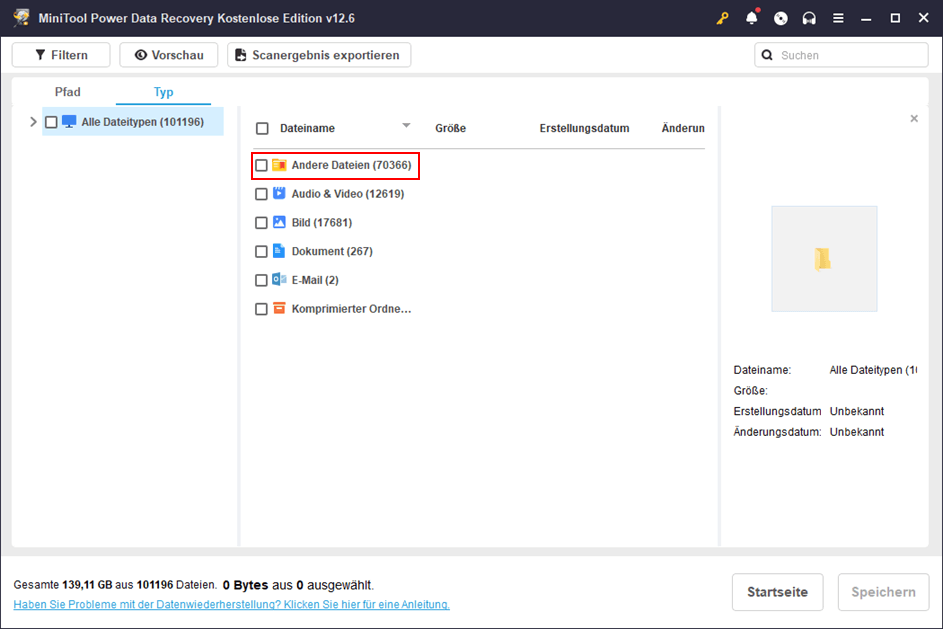Image resolution: width=943 pixels, height=629 pixels.
Task: Click the 139,11 GB total size text
Action: pyautogui.click(x=87, y=585)
